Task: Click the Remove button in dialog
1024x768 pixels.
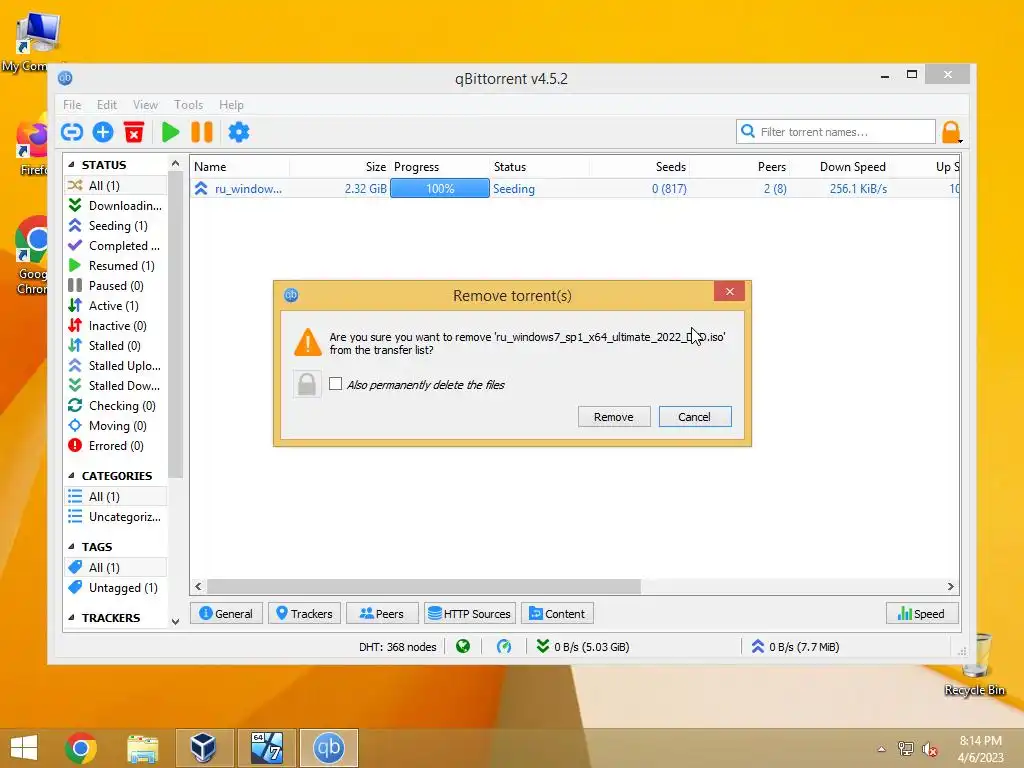Action: (614, 417)
